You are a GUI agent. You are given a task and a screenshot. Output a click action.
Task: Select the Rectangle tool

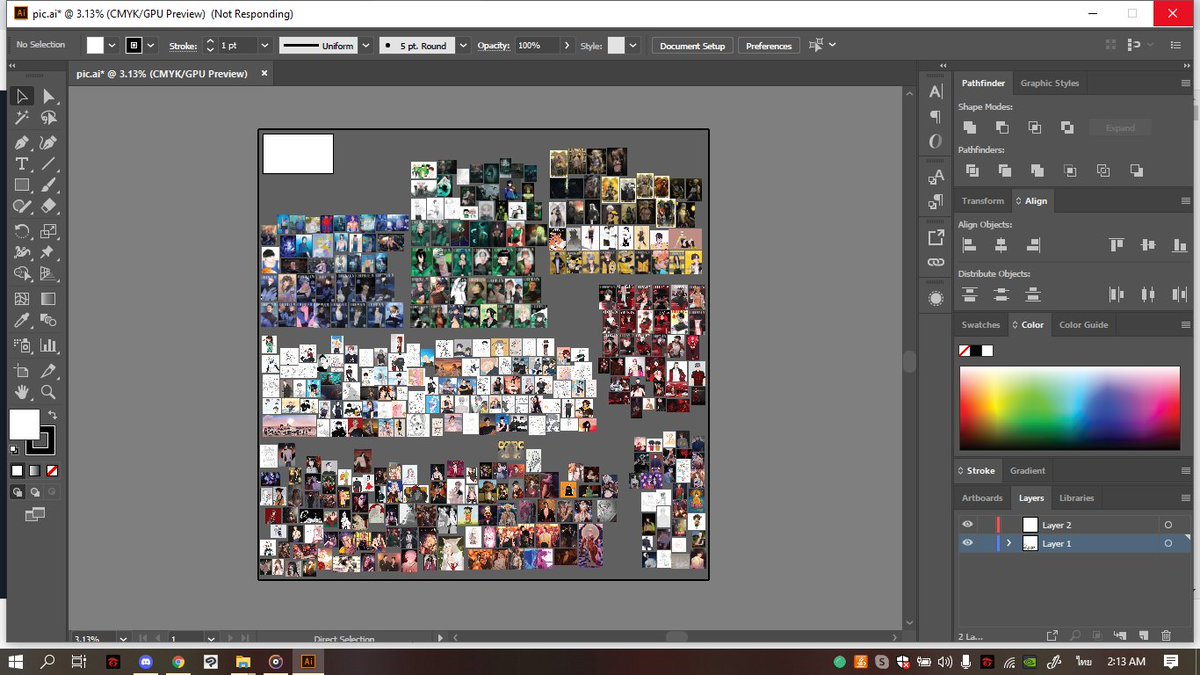coord(22,185)
